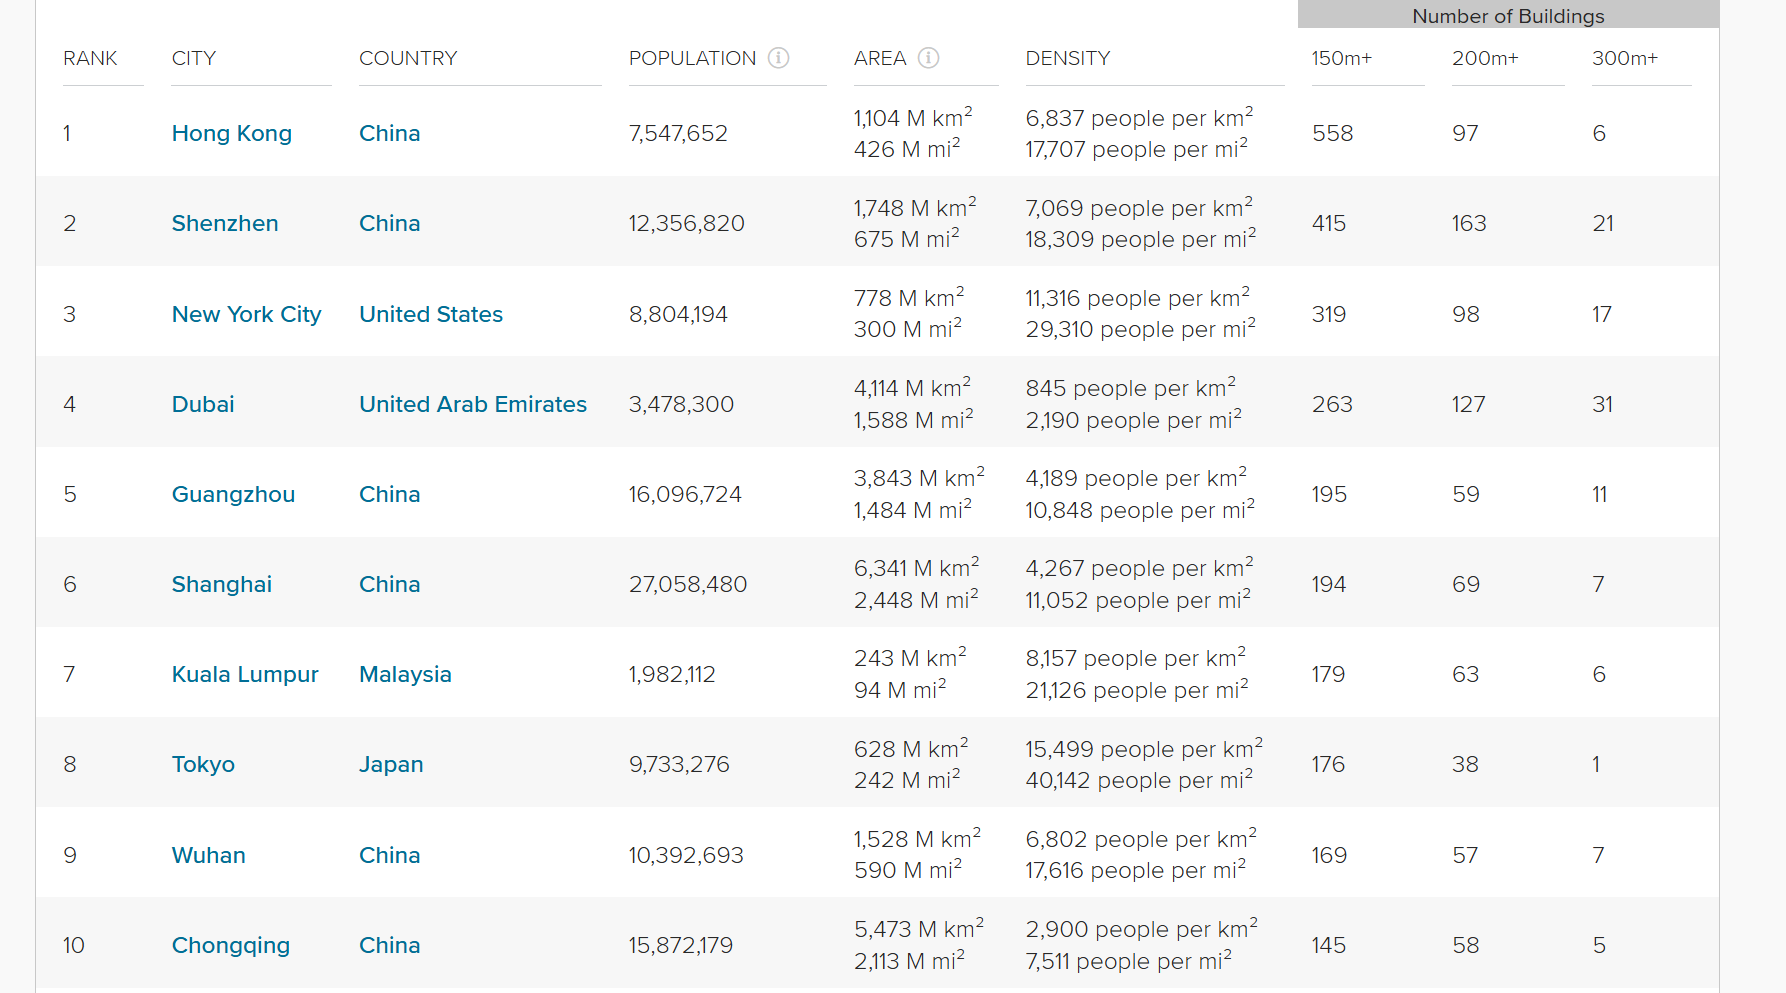Image resolution: width=1786 pixels, height=993 pixels.
Task: Open the Hong Kong city link
Action: point(232,133)
